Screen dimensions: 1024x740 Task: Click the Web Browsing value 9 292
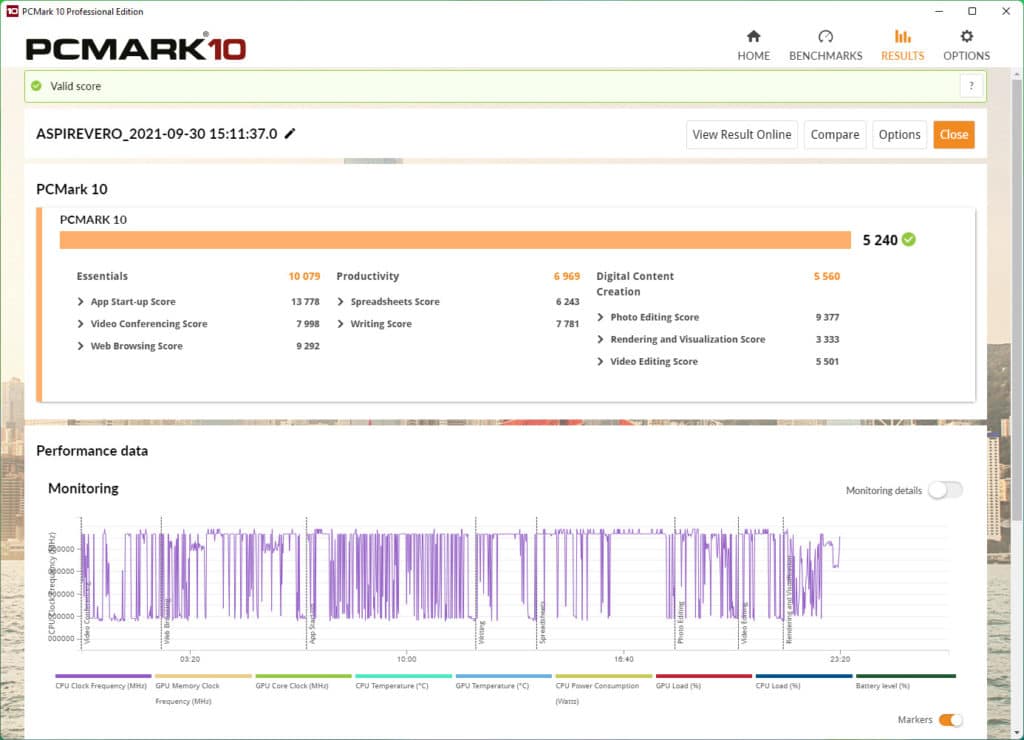point(308,346)
